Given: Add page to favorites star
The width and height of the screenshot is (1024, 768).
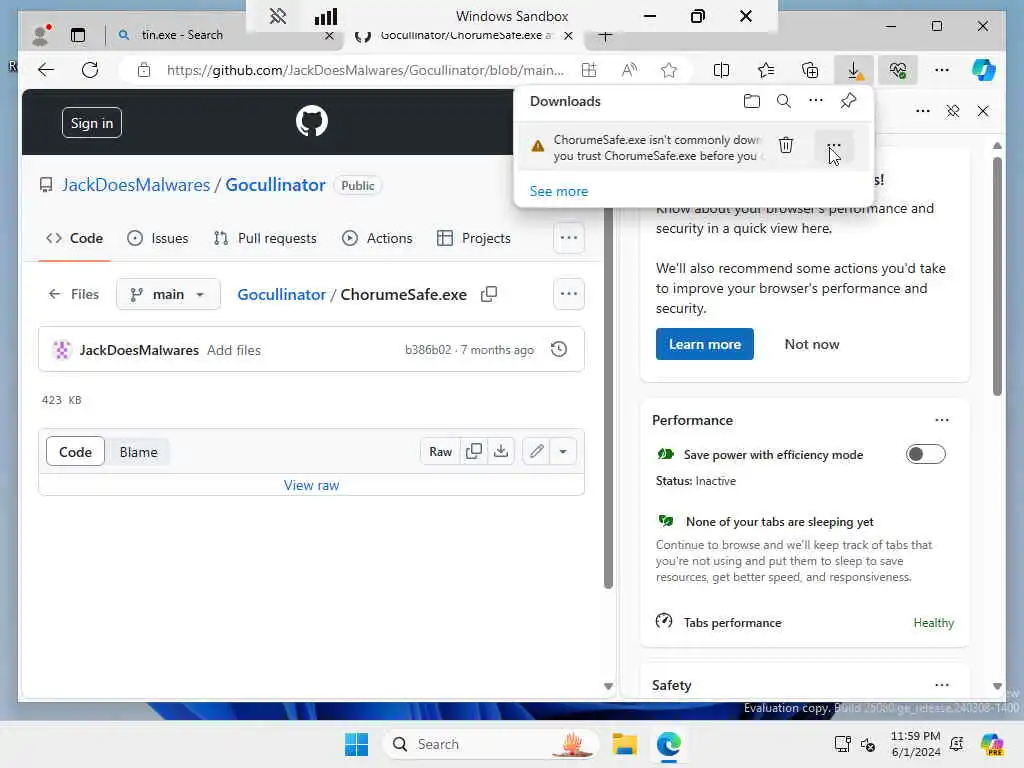Looking at the screenshot, I should (668, 70).
